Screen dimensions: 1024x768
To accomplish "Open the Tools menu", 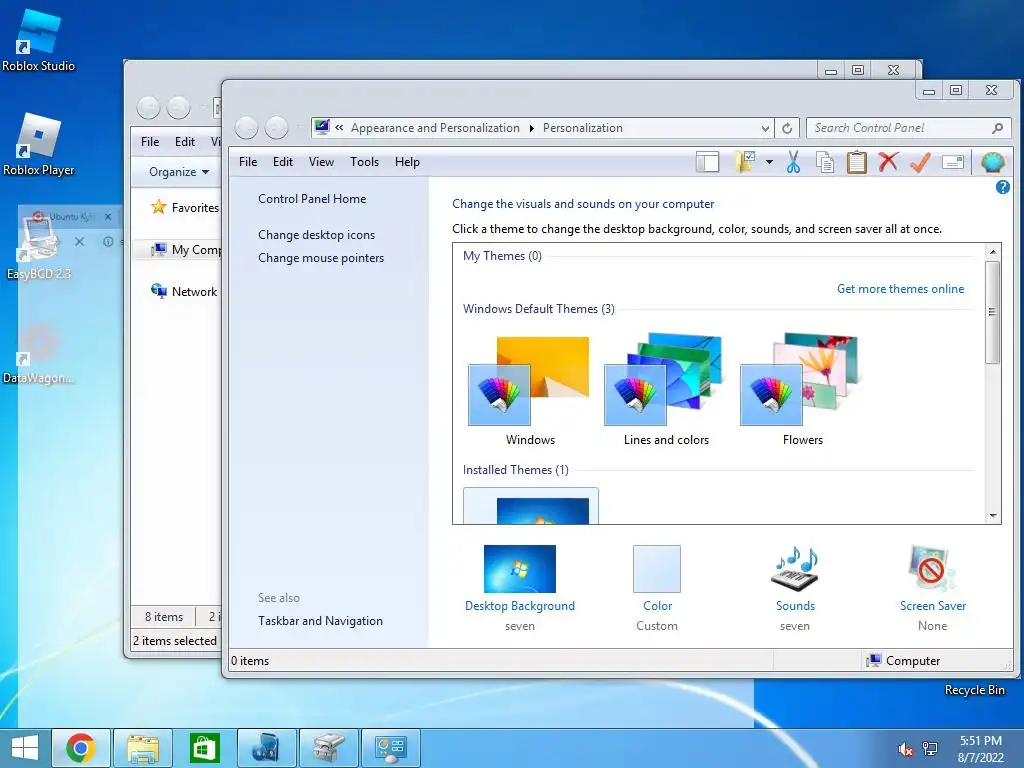I will (364, 162).
